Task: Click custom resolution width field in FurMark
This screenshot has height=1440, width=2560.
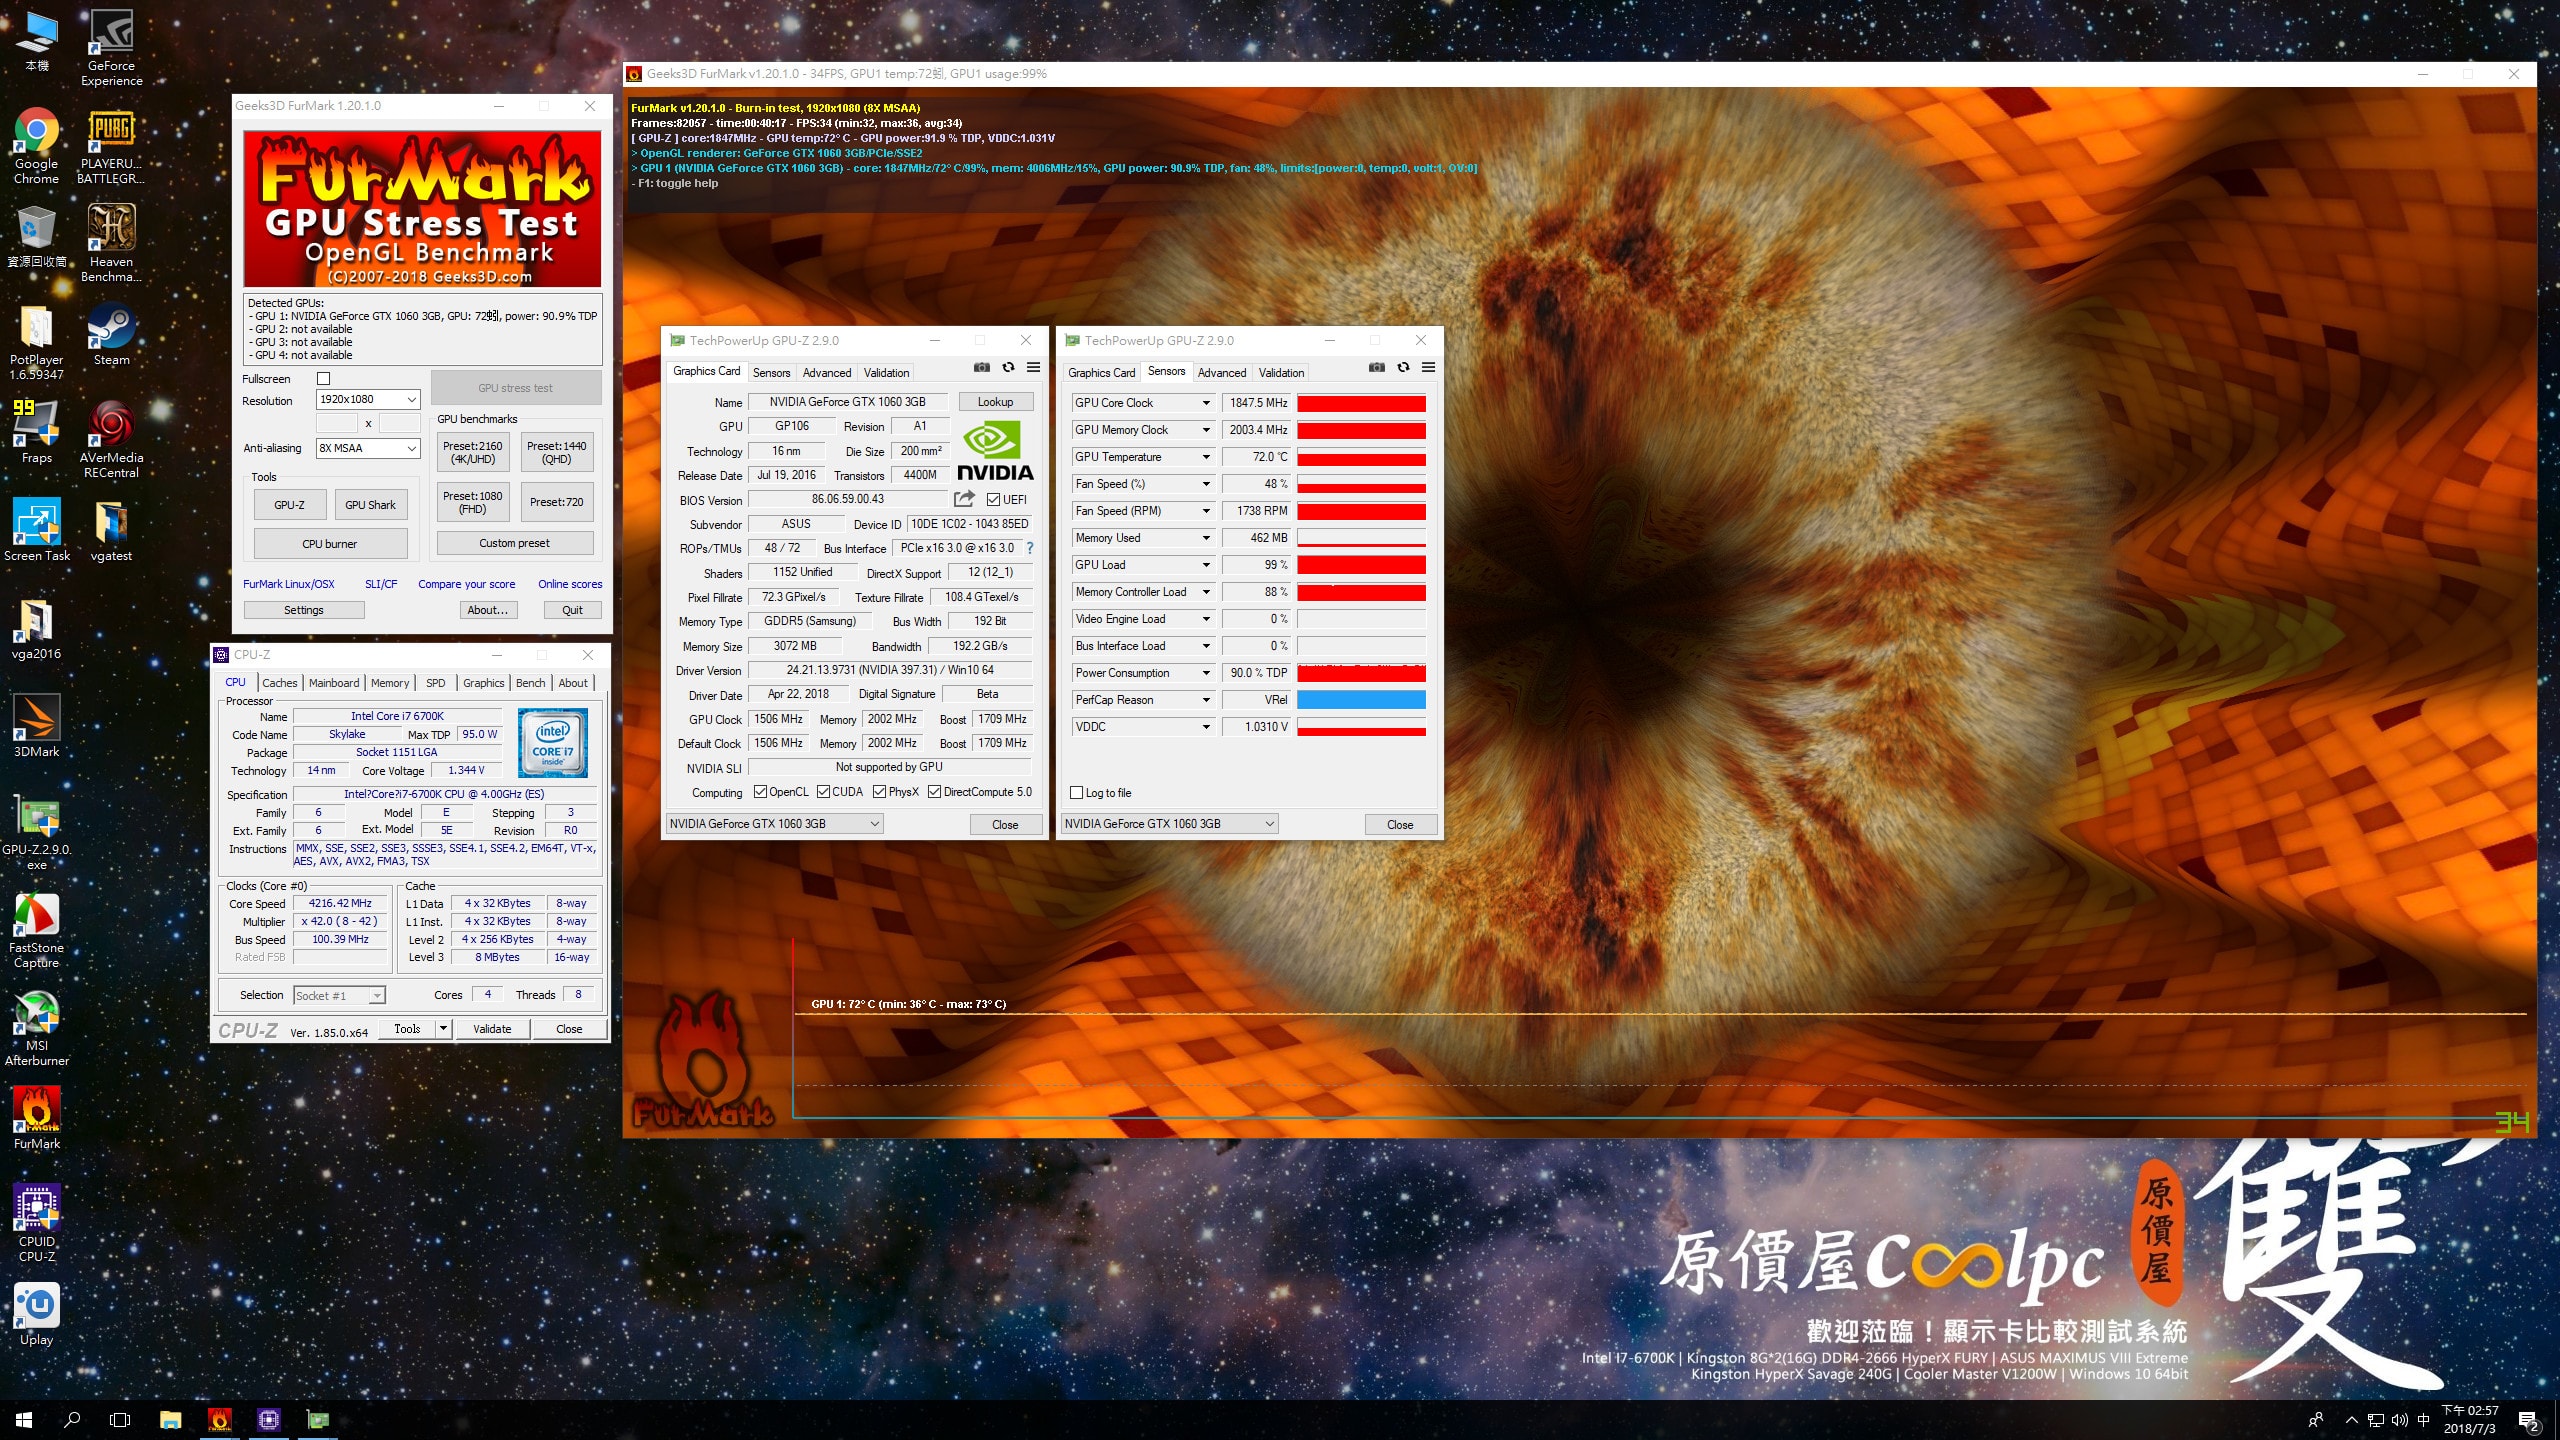Action: click(337, 424)
